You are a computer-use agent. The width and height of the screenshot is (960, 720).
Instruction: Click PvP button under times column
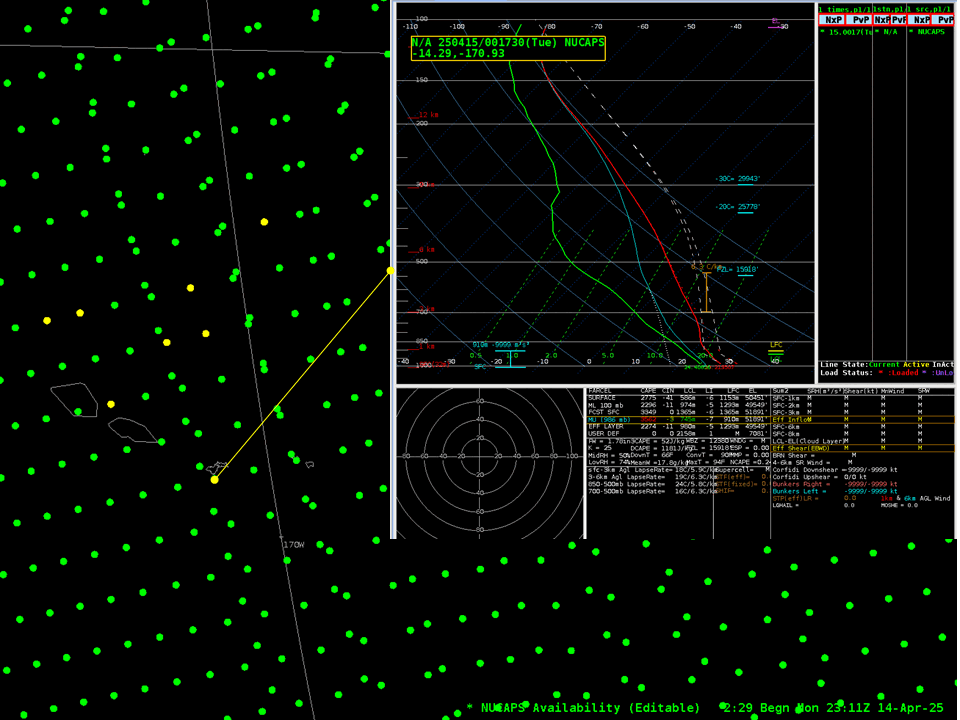click(x=859, y=20)
